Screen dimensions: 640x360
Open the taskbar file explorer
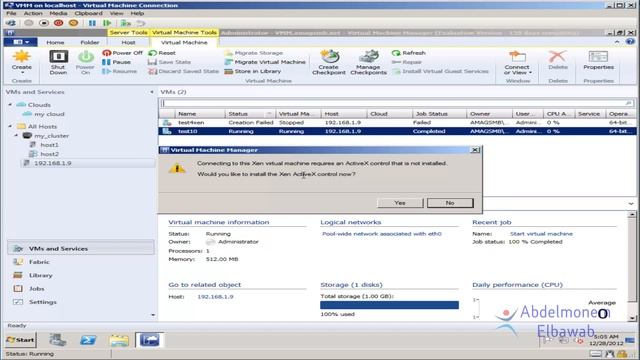(x=119, y=340)
